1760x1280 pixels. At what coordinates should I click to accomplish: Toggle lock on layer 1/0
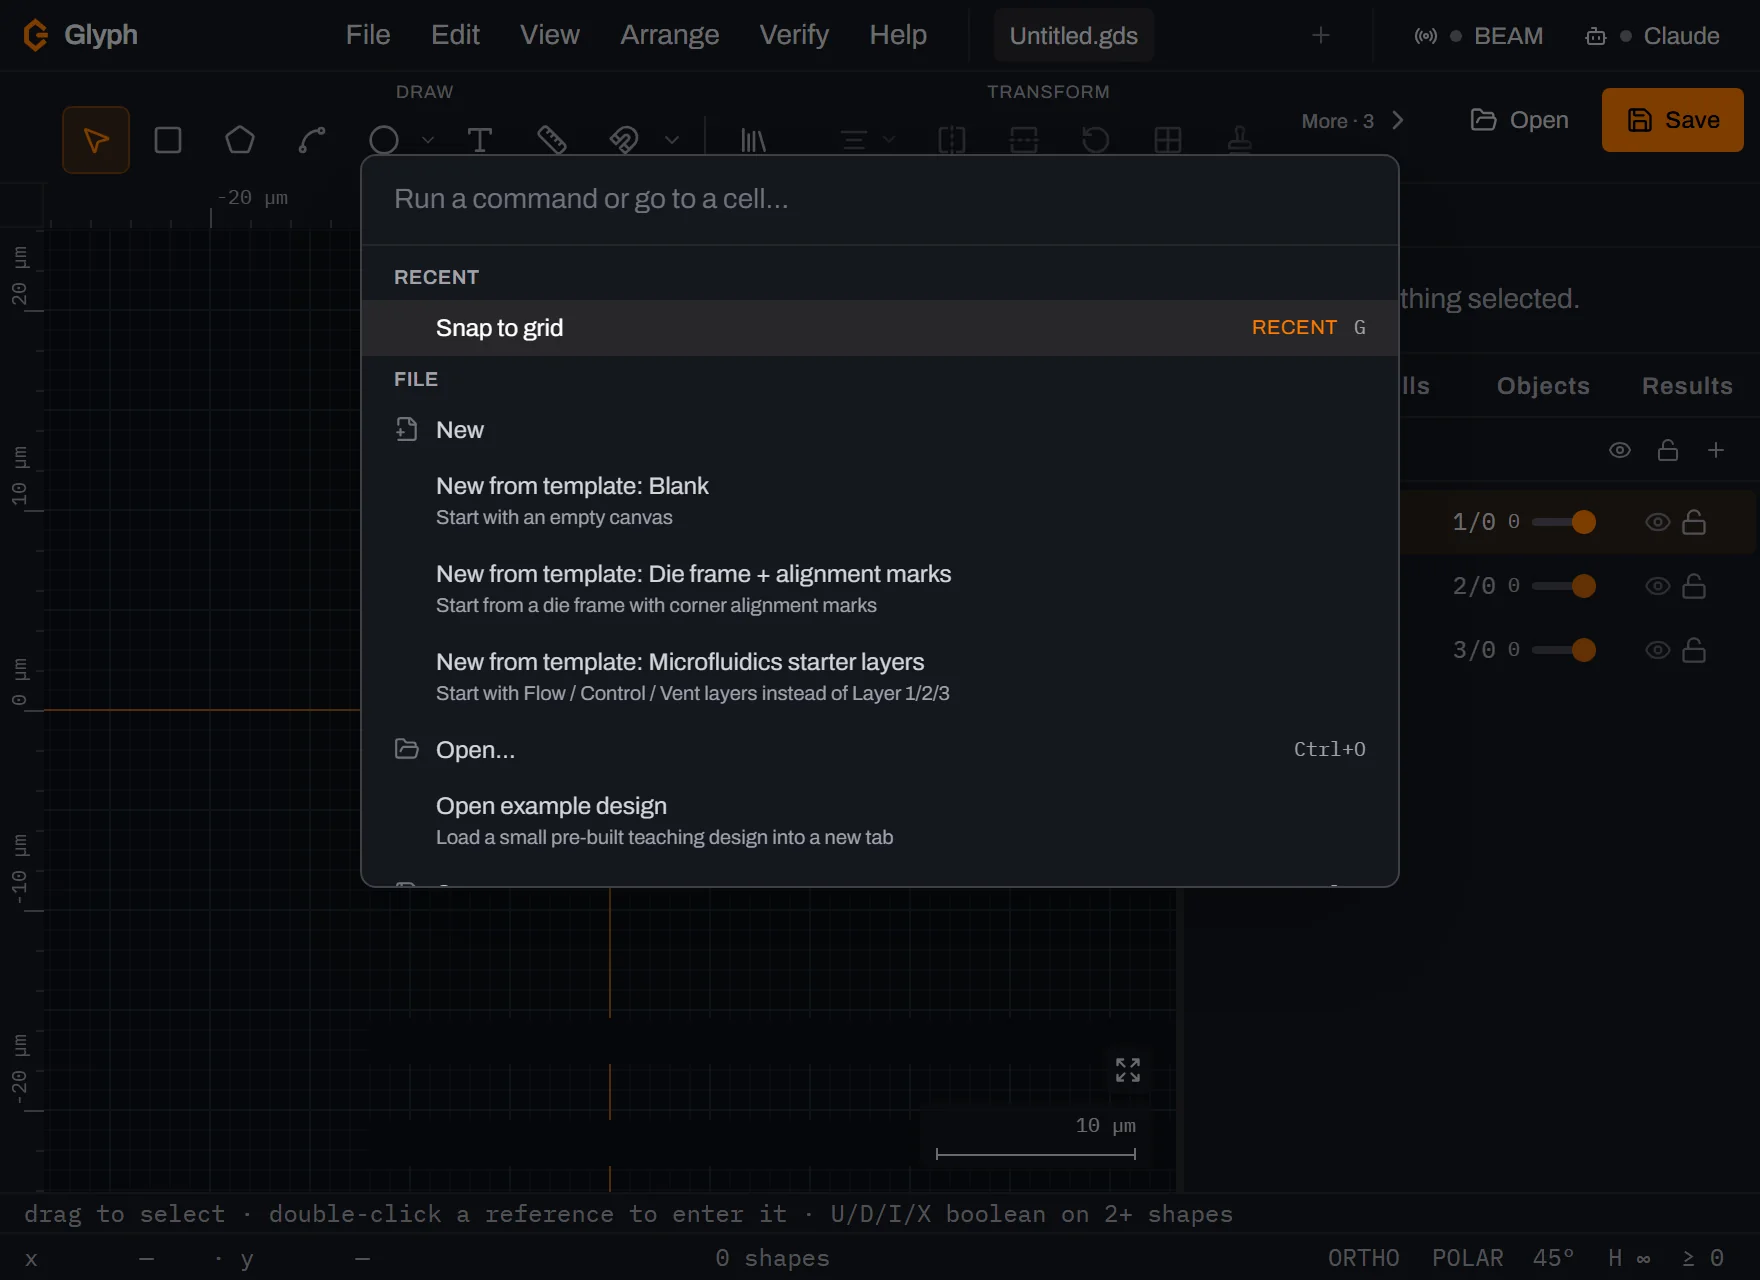coord(1694,522)
